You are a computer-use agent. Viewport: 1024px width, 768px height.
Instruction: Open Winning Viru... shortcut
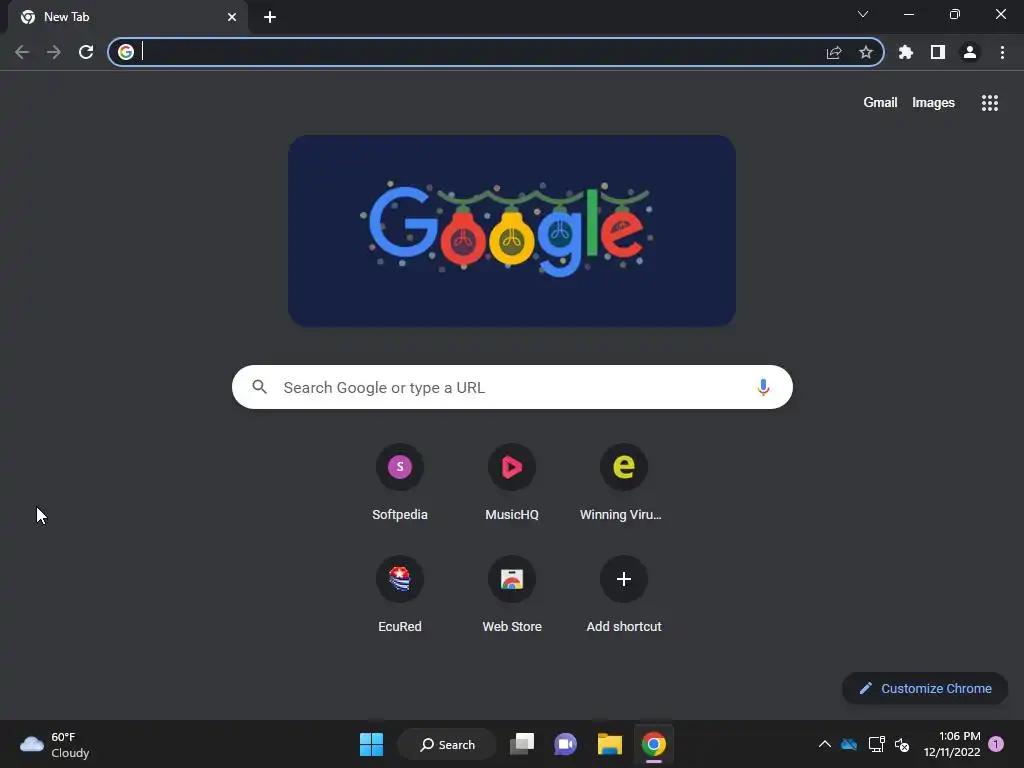pos(624,483)
